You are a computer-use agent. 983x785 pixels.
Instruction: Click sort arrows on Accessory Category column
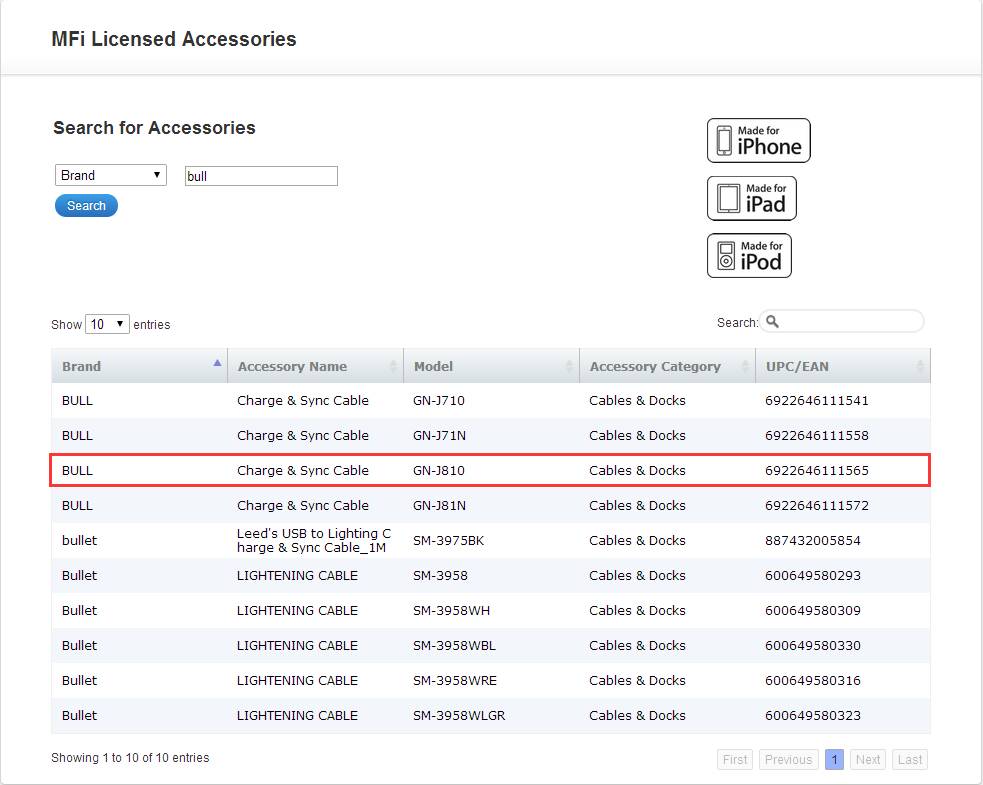745,366
